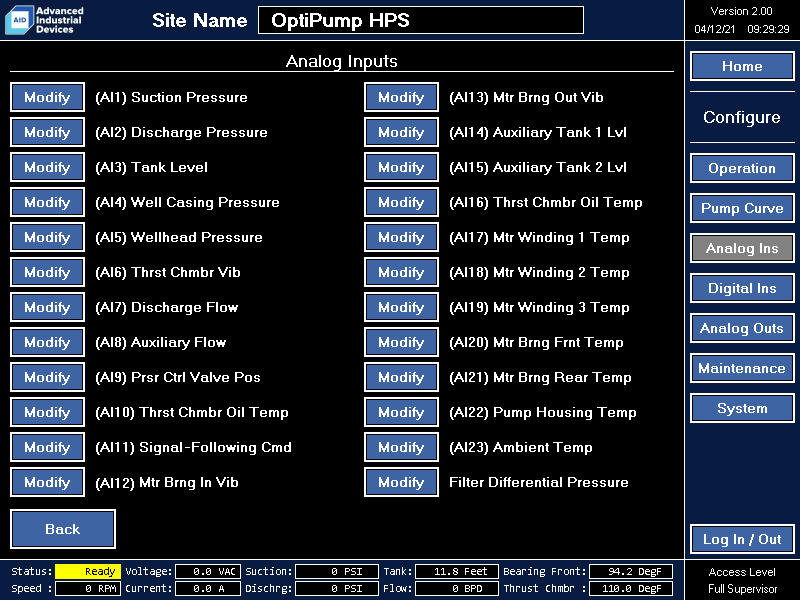
Task: Click the (AI7) Discharge Flow label
Action: (167, 307)
